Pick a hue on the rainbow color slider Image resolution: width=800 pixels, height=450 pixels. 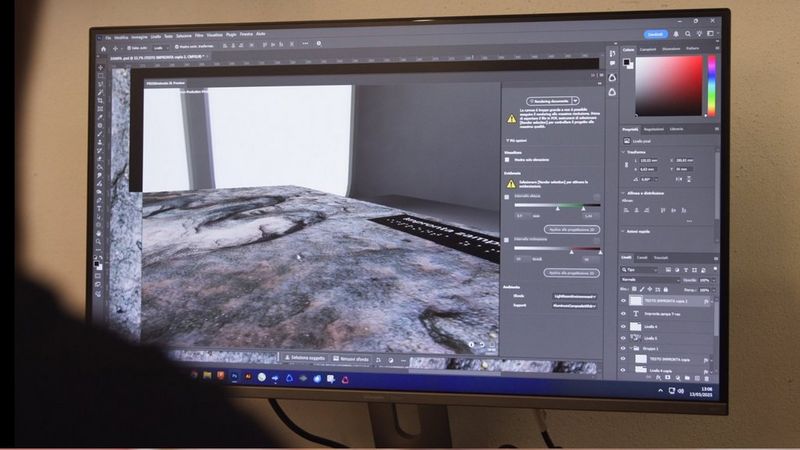click(712, 85)
